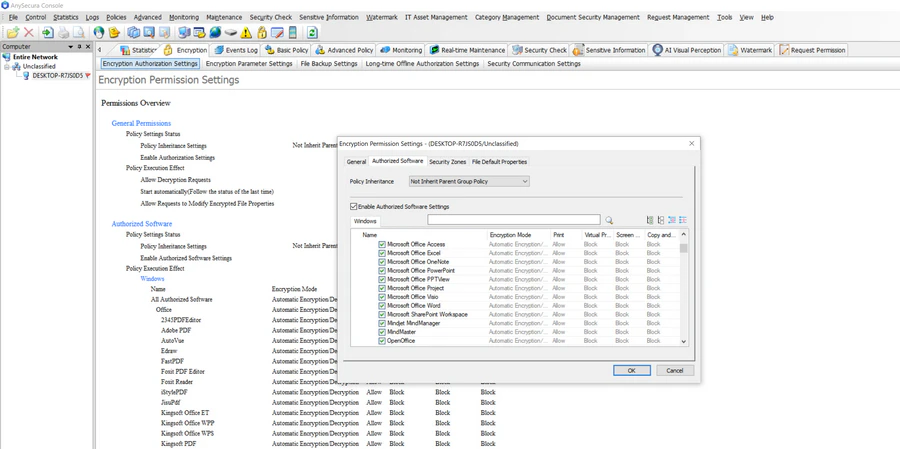Switch to the General tab in dialog
Image resolution: width=900 pixels, height=449 pixels.
click(x=356, y=162)
